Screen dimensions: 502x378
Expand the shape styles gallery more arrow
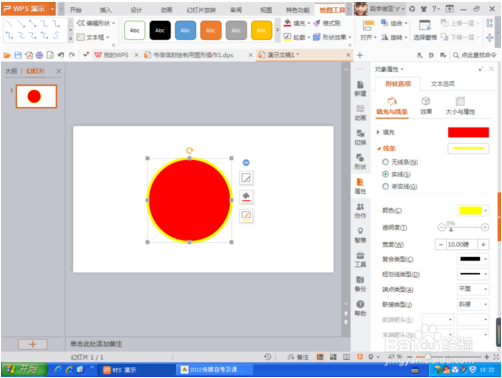[277, 30]
